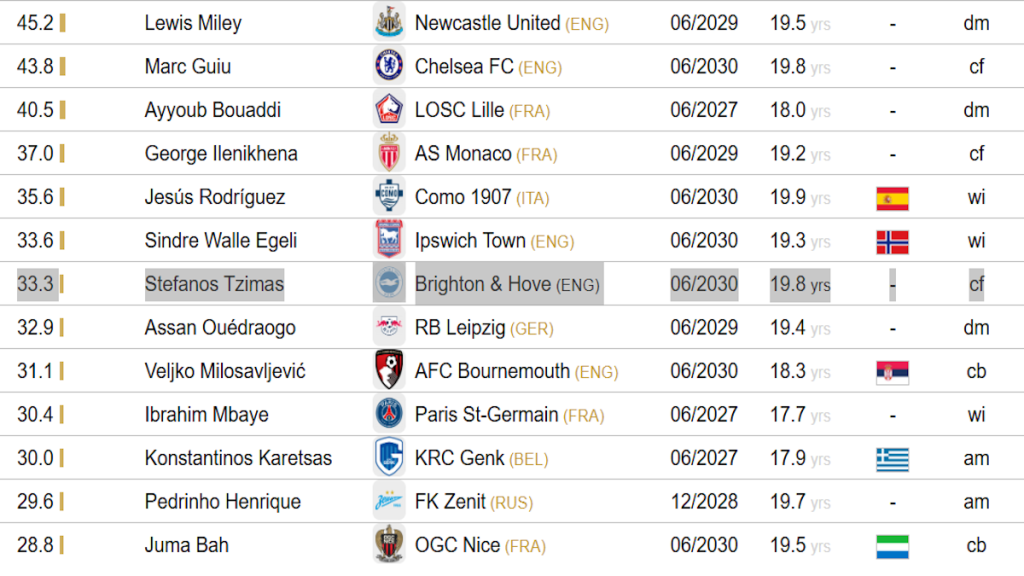The height and width of the screenshot is (576, 1024).
Task: Open Ibrahim Mbaye's player link
Action: [206, 415]
